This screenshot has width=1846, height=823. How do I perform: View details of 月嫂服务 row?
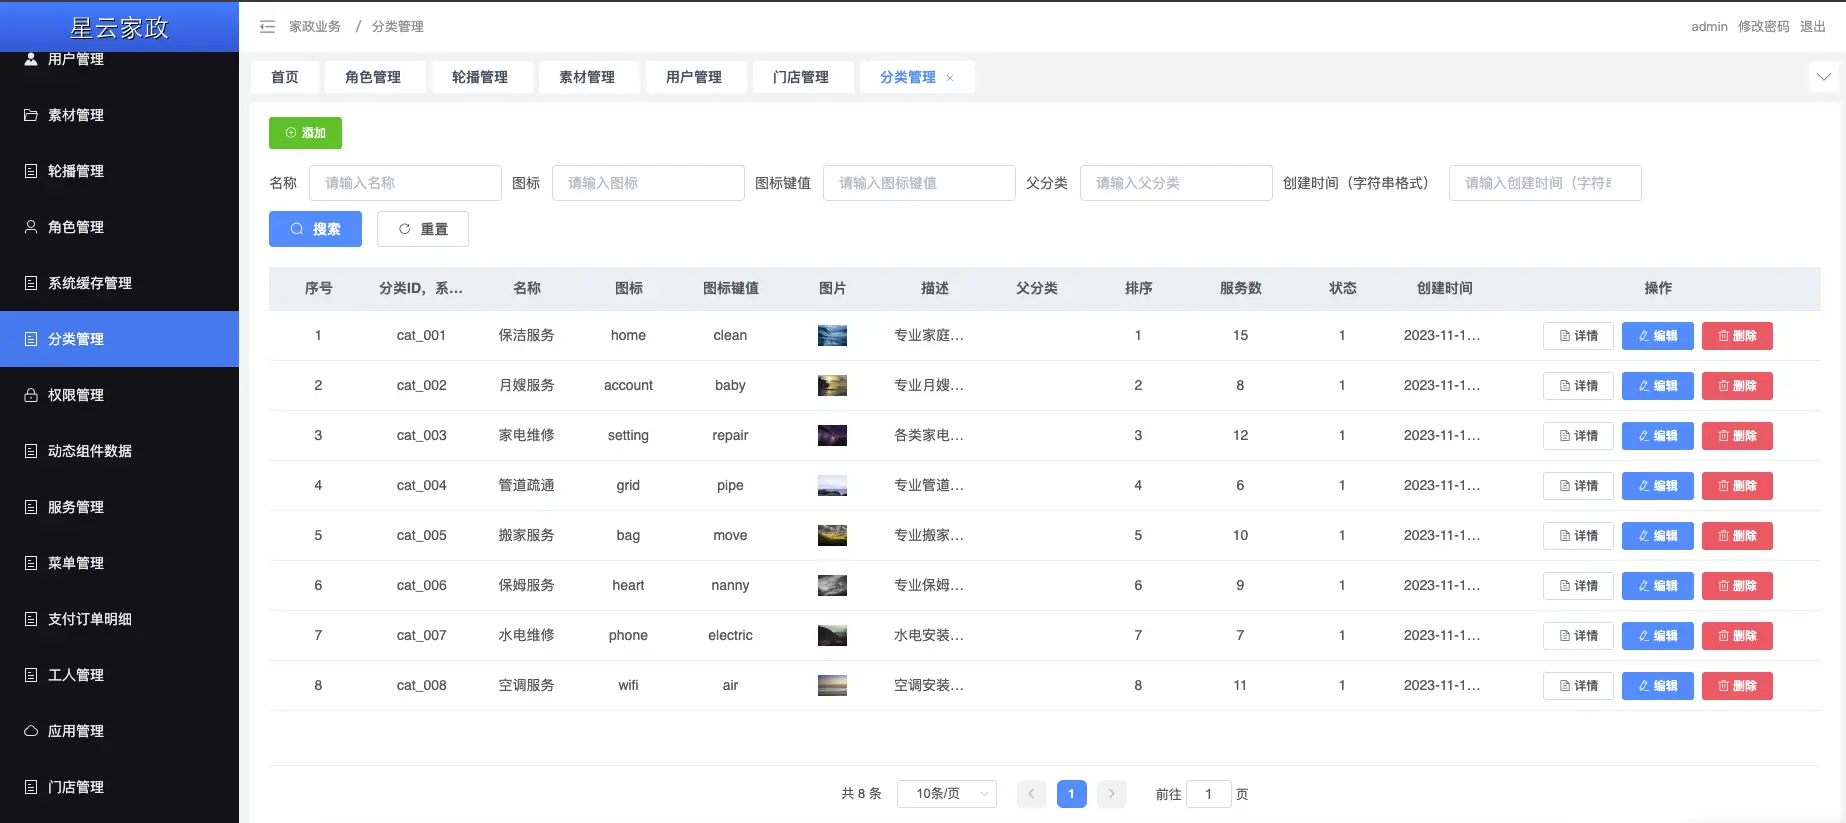1578,386
